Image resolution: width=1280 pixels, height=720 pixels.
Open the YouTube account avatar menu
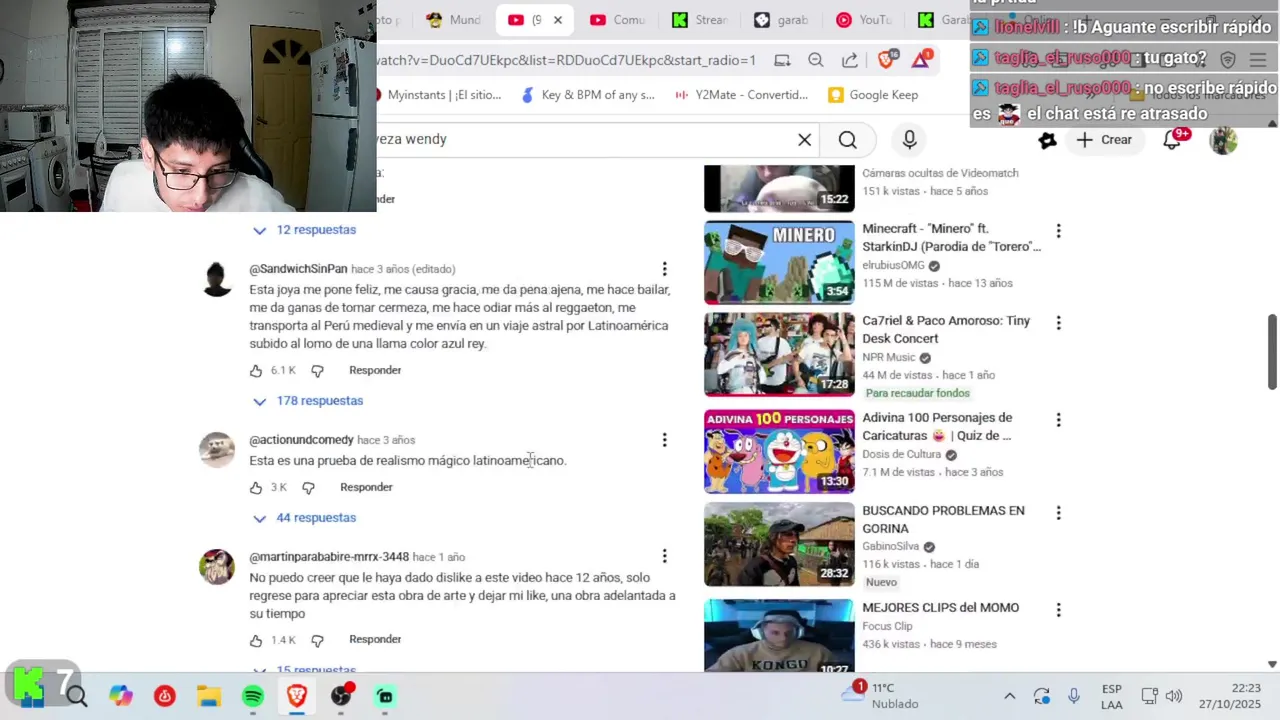click(x=1223, y=140)
